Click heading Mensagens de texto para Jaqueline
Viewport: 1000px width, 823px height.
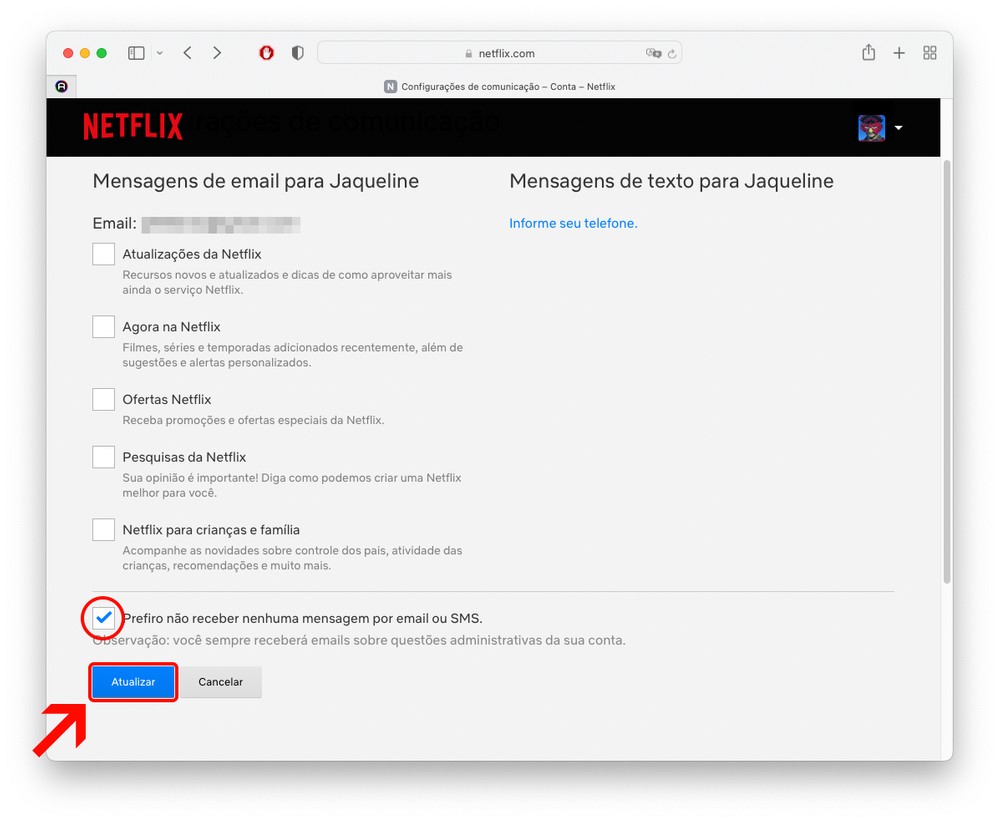pyautogui.click(x=672, y=181)
